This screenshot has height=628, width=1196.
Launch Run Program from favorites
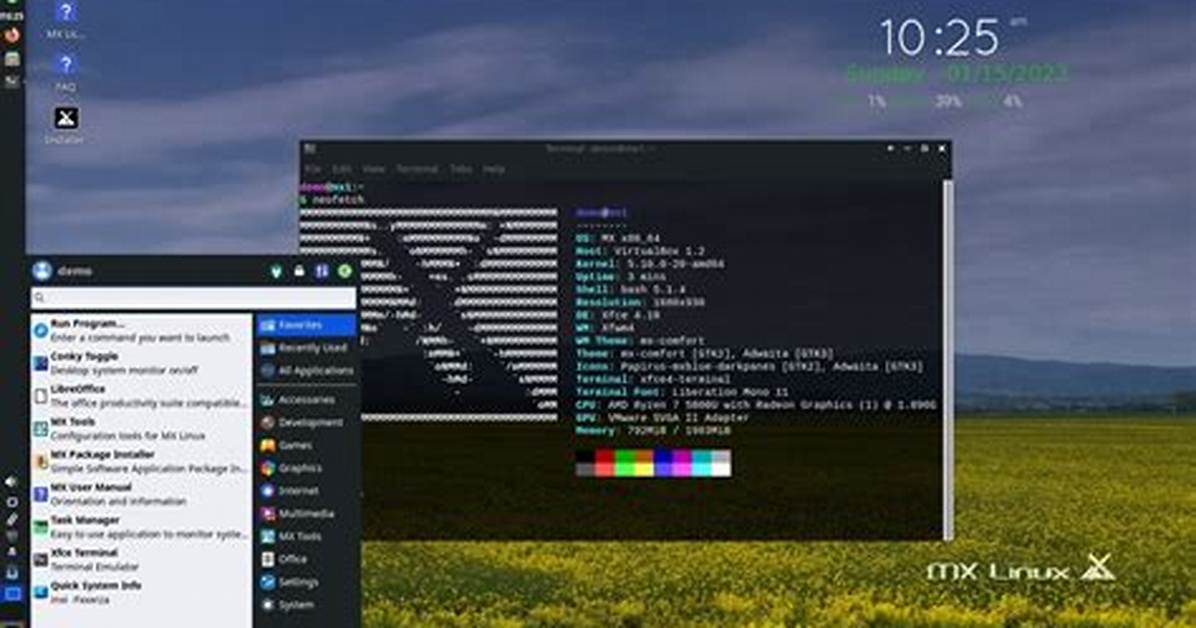pos(141,330)
